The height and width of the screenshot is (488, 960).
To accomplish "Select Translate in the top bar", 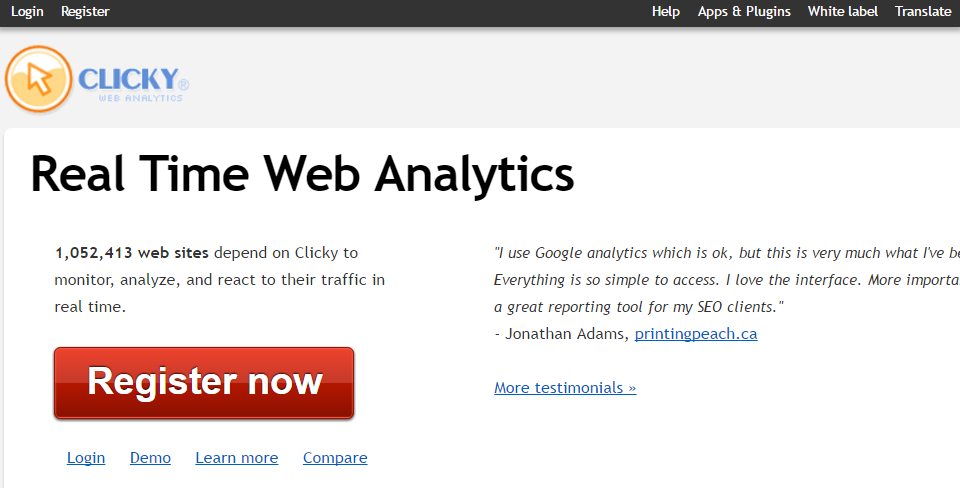I will pos(923,12).
